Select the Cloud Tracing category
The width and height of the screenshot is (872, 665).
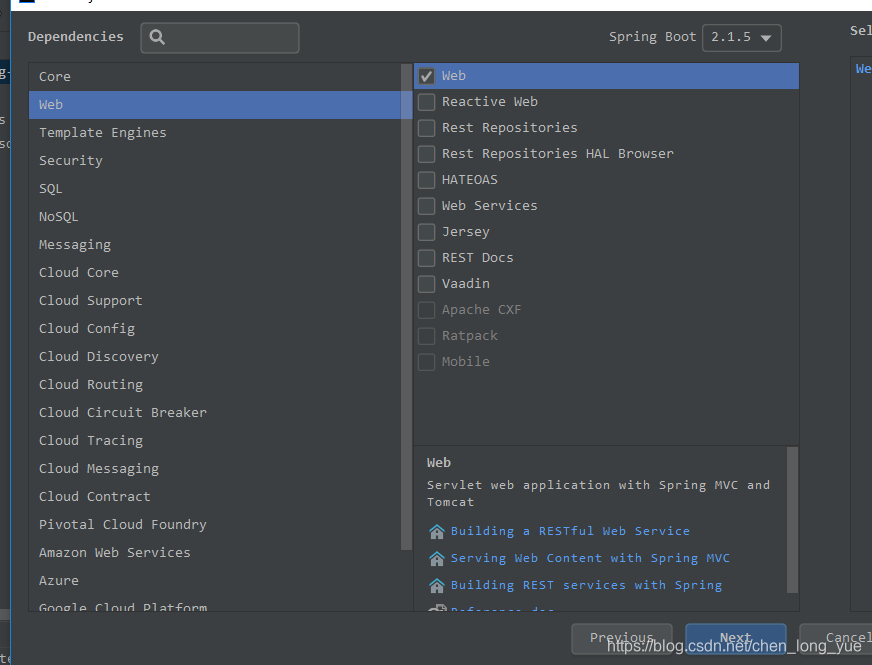click(216, 440)
